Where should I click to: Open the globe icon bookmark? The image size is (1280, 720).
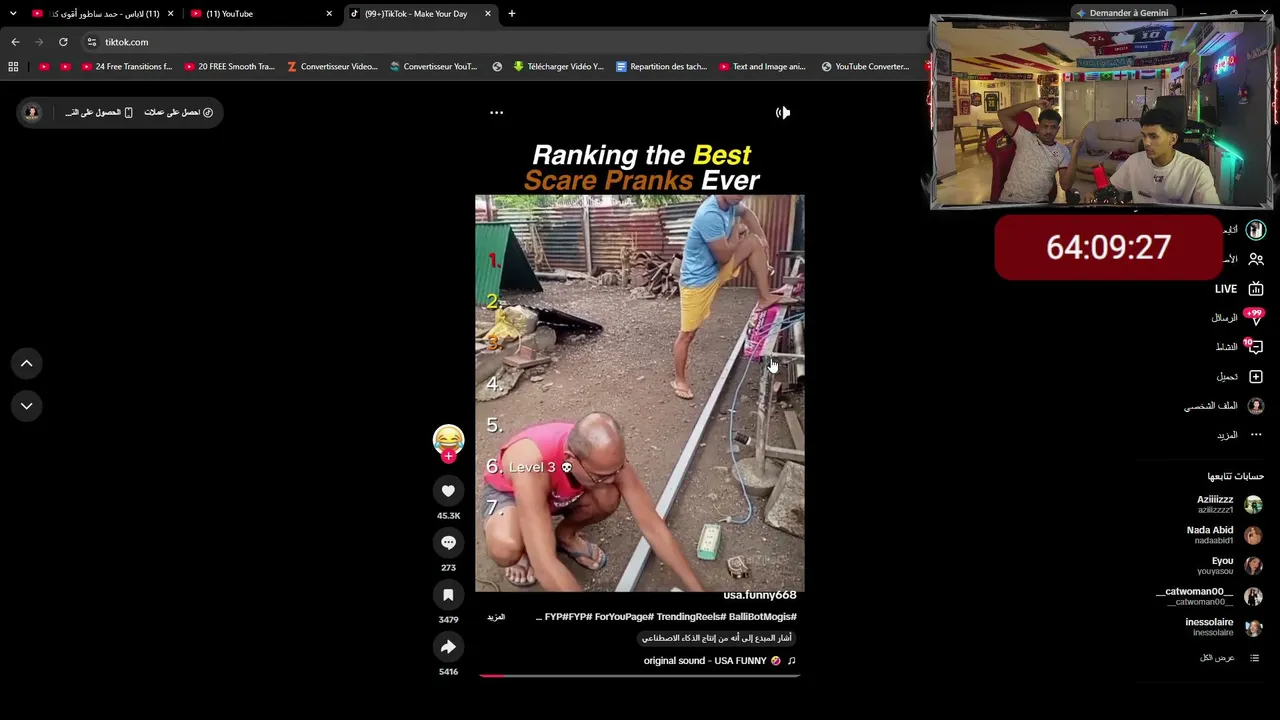click(497, 67)
